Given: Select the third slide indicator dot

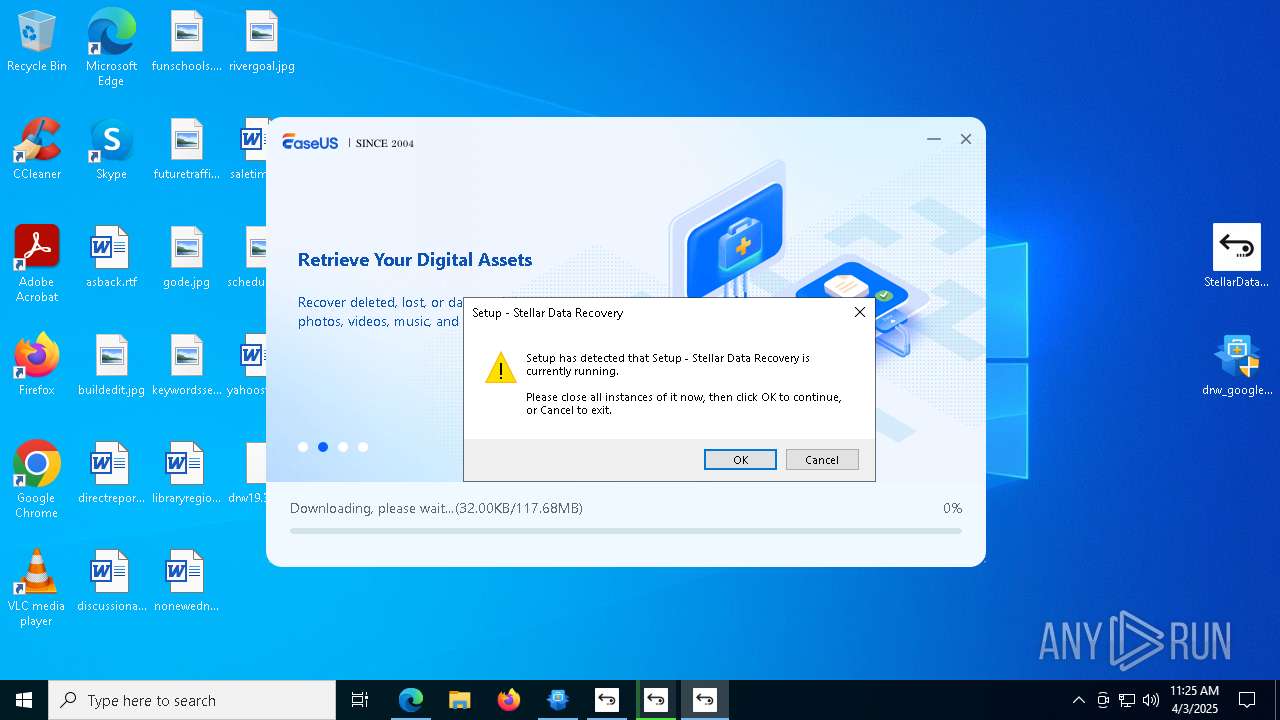Looking at the screenshot, I should (343, 447).
